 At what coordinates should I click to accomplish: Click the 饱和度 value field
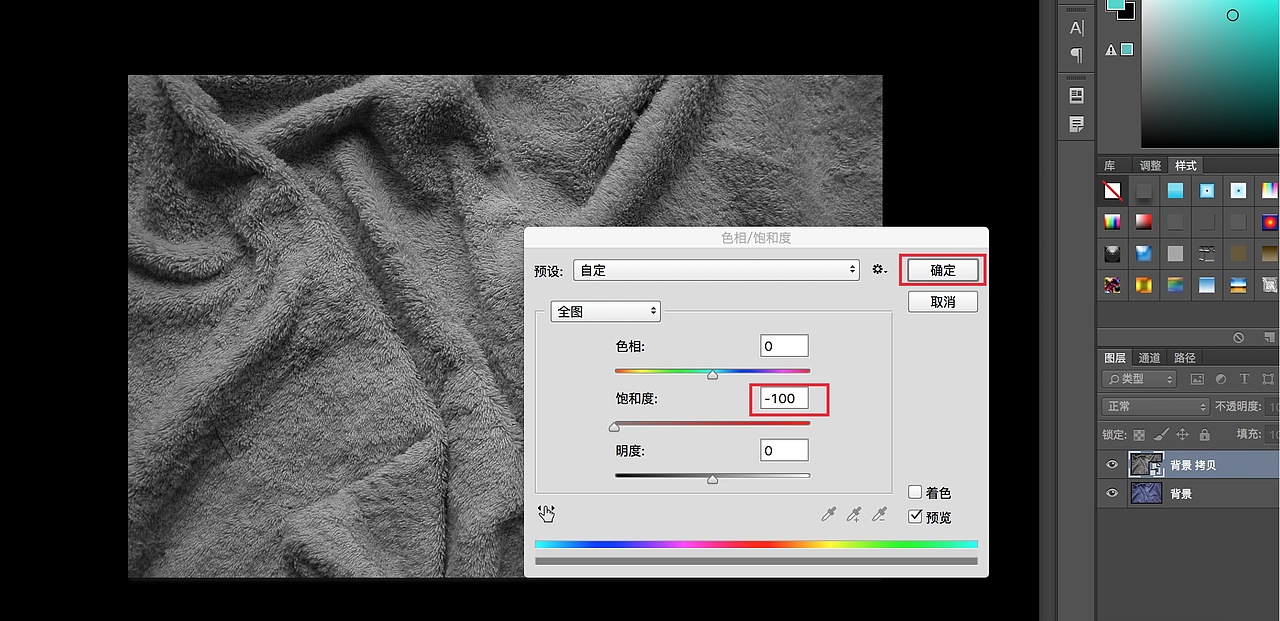(784, 398)
